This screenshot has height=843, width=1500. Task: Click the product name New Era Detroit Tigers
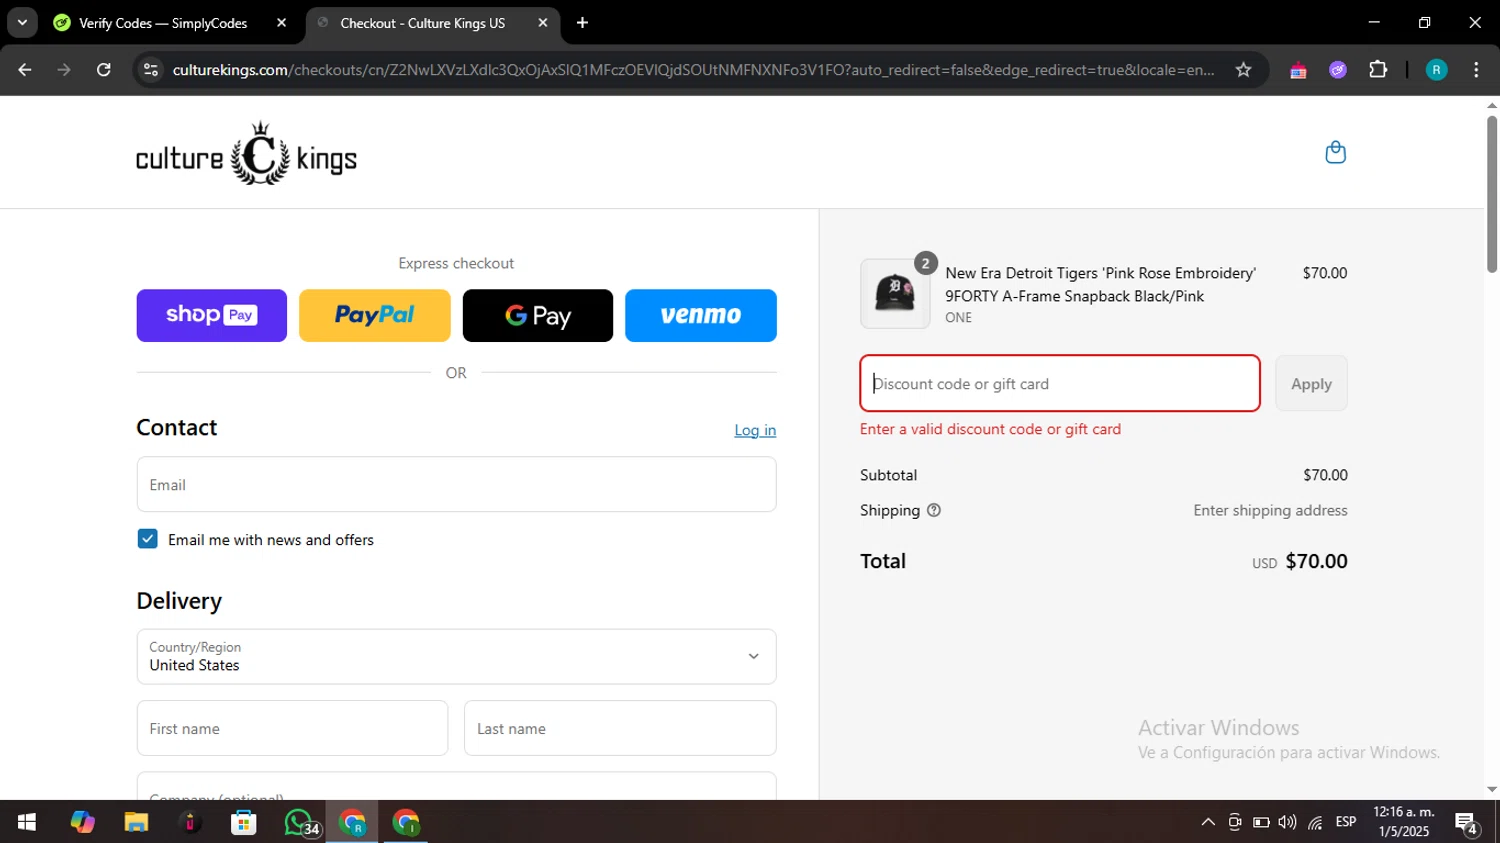pyautogui.click(x=1100, y=284)
